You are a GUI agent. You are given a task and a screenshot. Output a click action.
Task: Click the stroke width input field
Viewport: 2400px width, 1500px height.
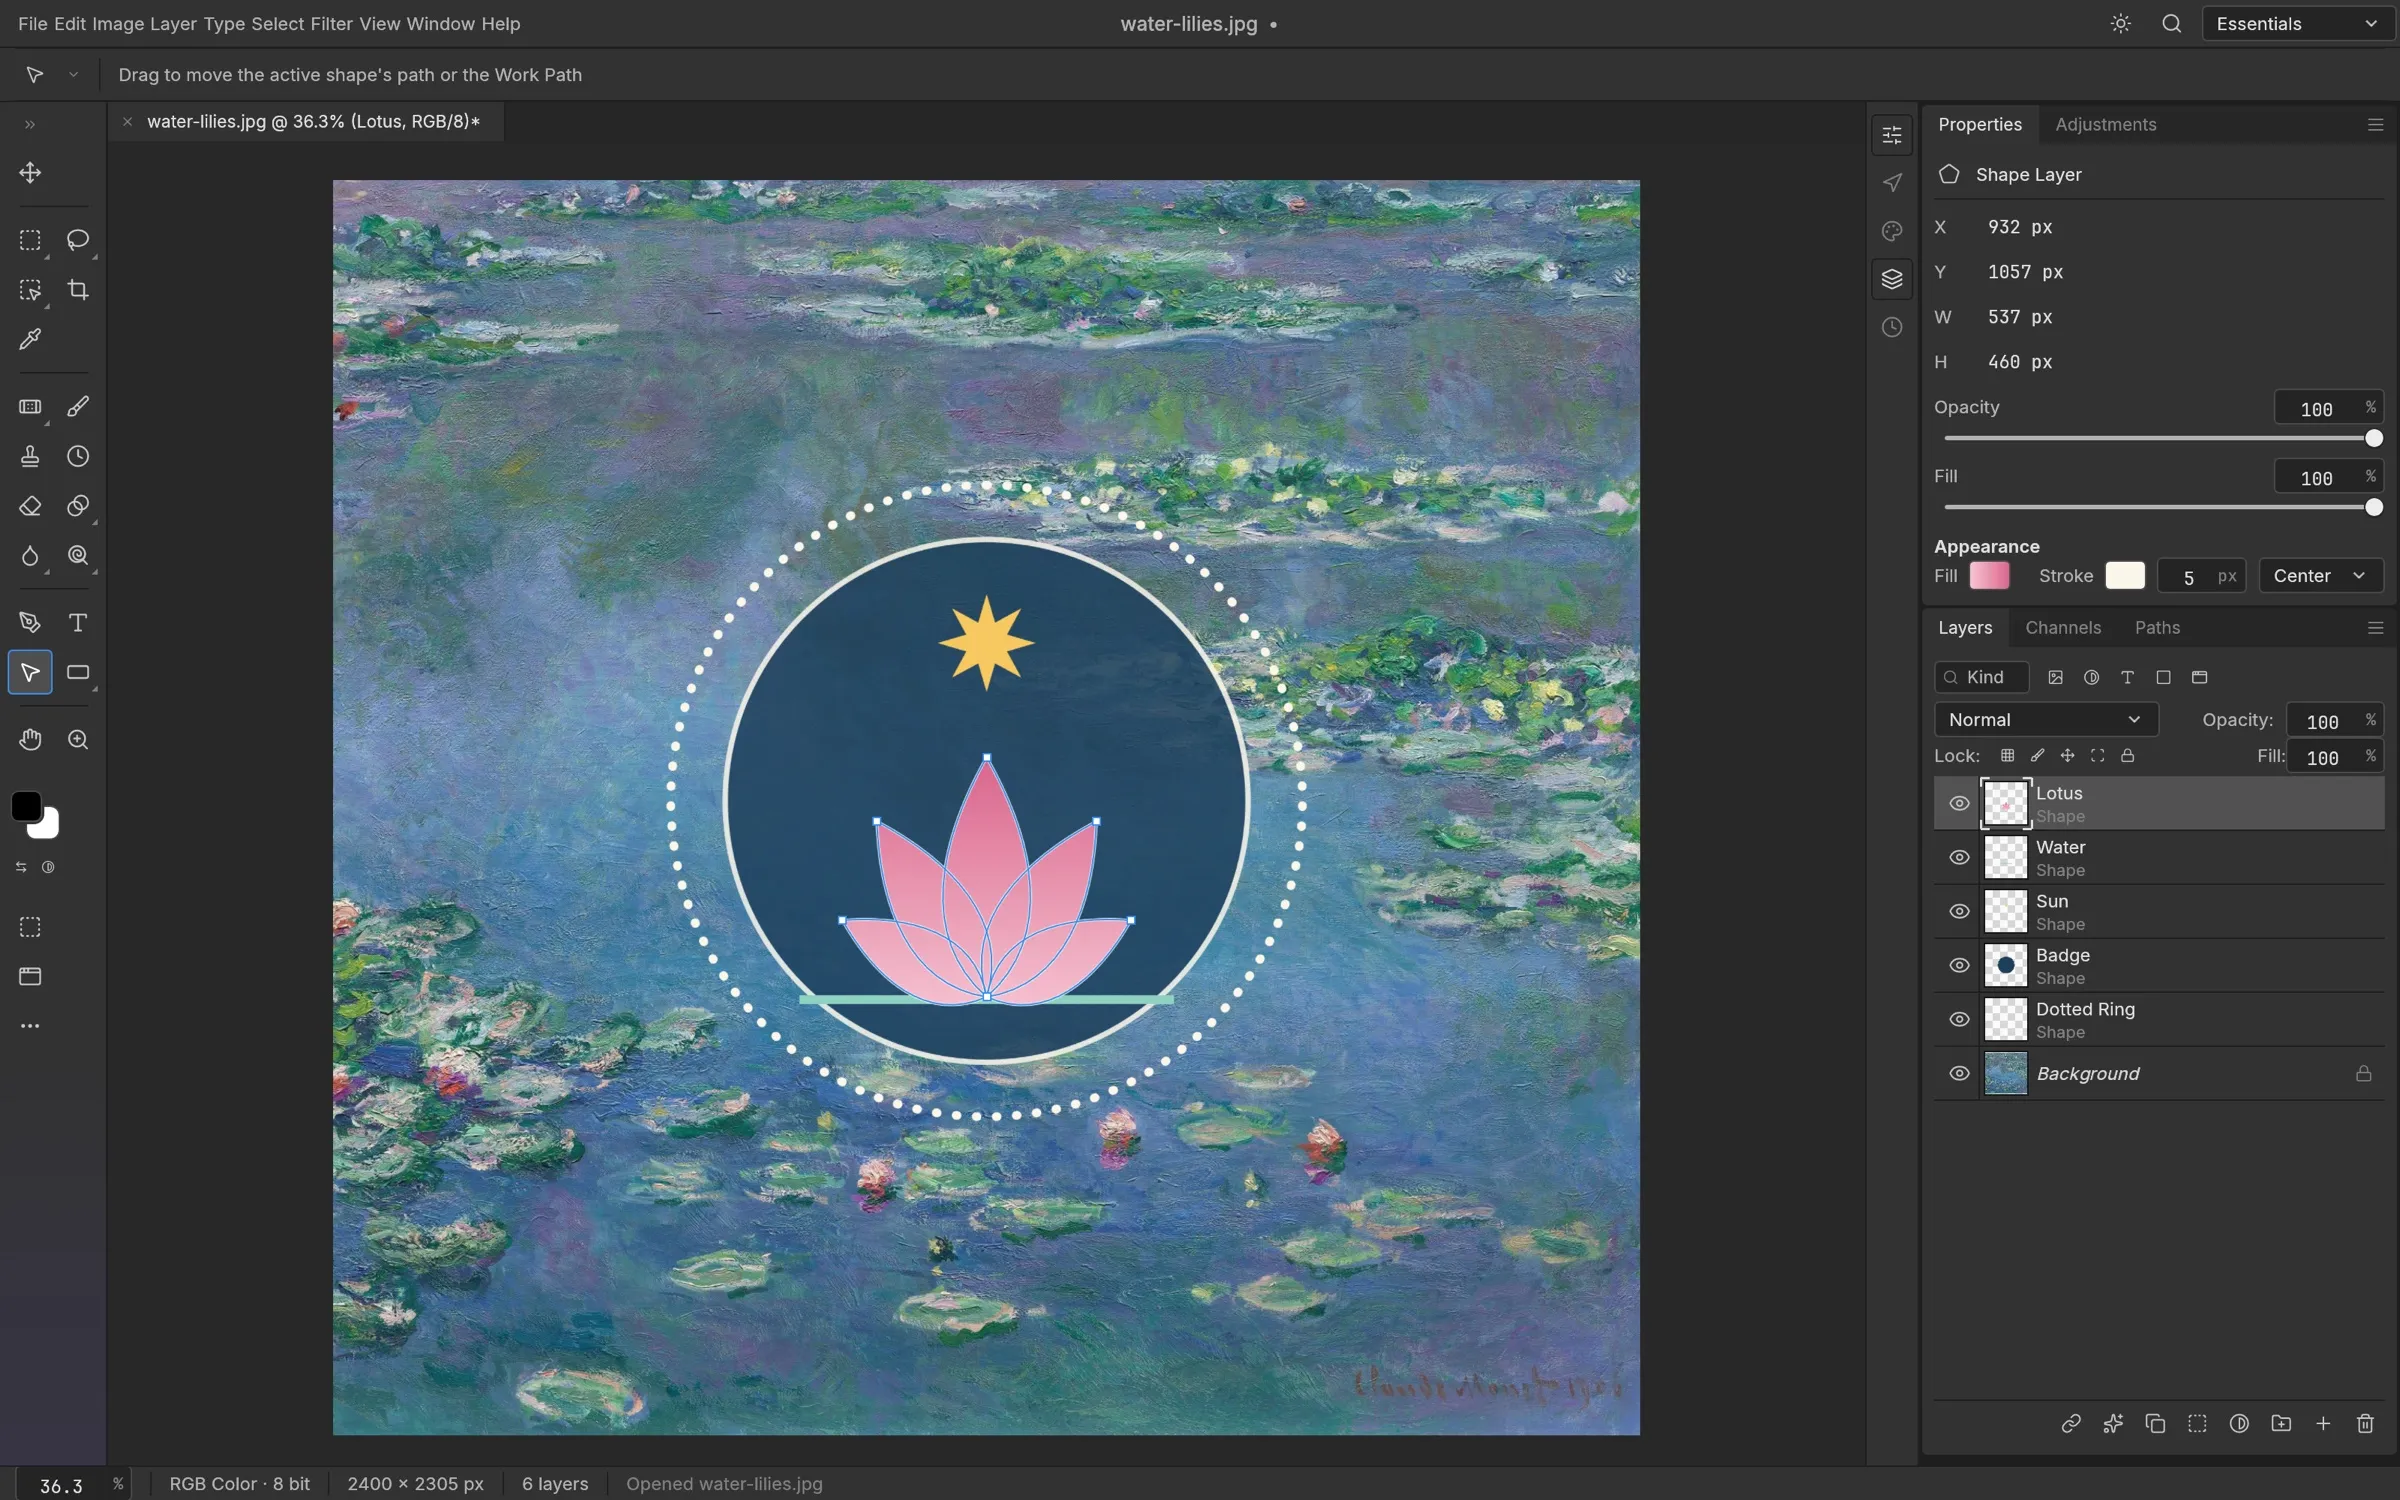(x=2201, y=576)
